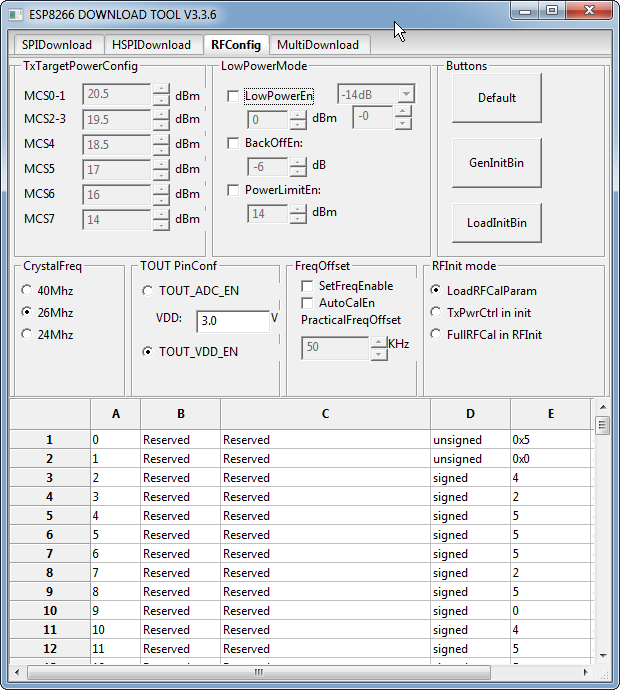The image size is (620, 690).
Task: Minimize the ESP8266 Download Tool window
Action: [525, 11]
